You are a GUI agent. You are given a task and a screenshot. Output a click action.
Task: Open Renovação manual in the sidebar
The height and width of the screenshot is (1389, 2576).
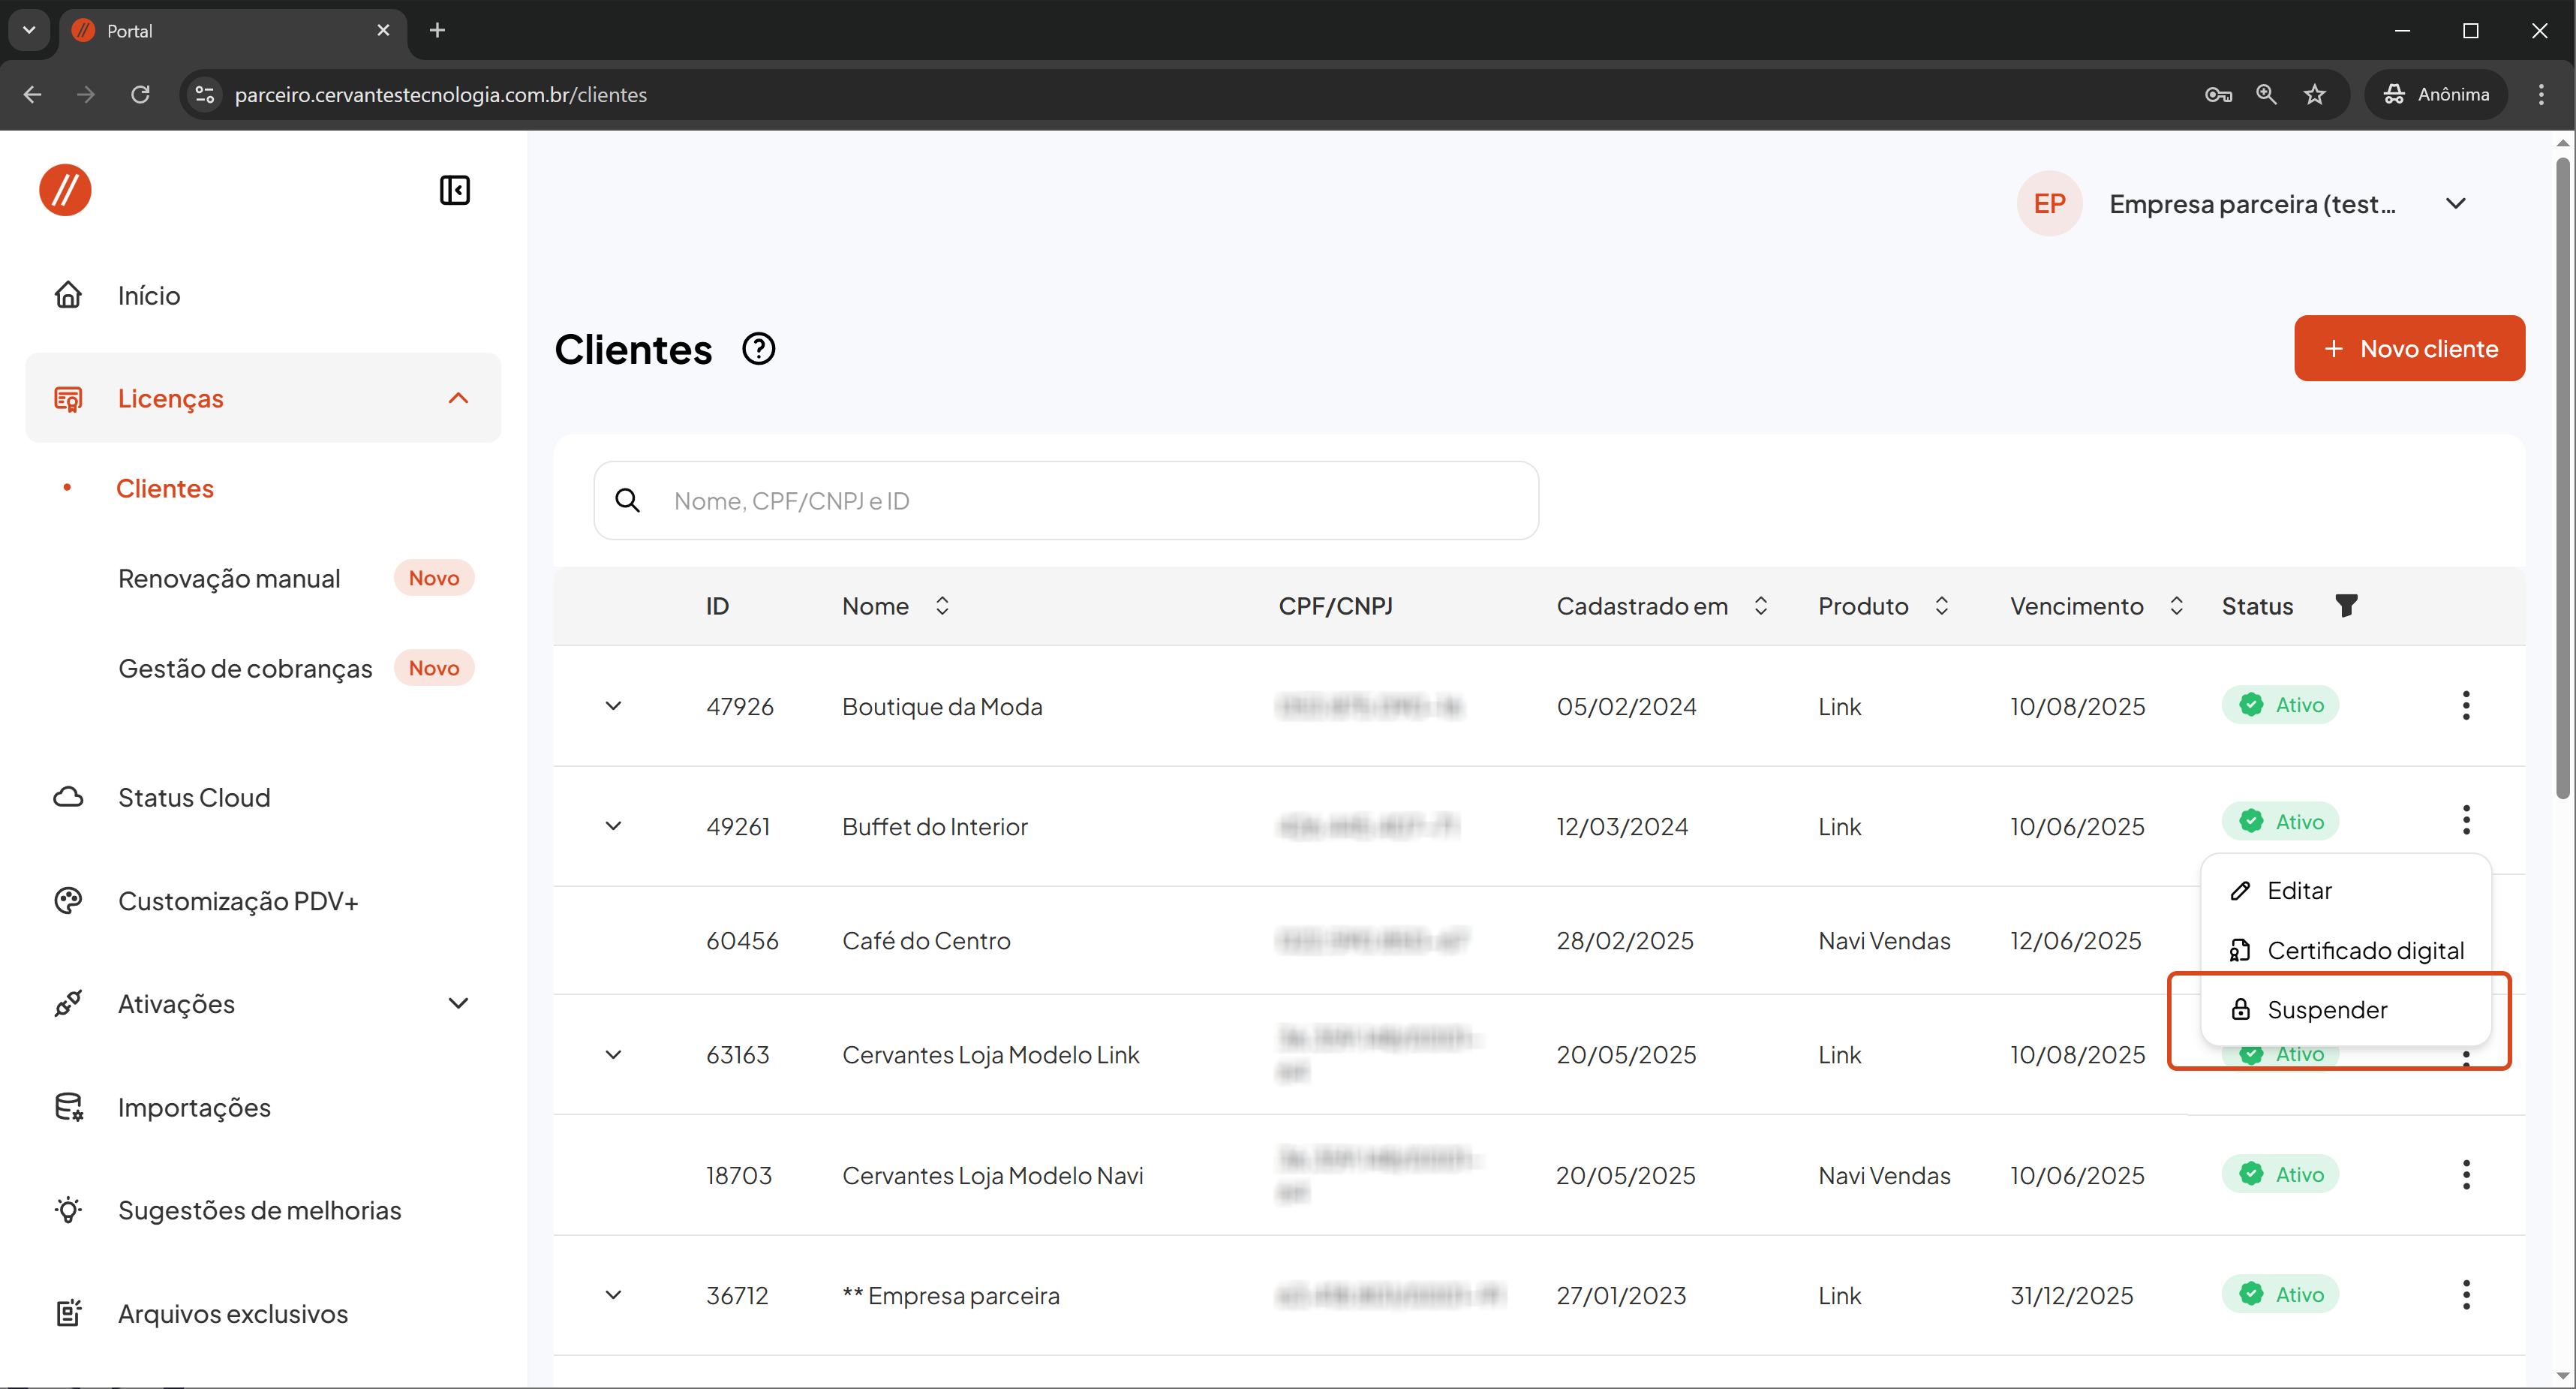(229, 578)
